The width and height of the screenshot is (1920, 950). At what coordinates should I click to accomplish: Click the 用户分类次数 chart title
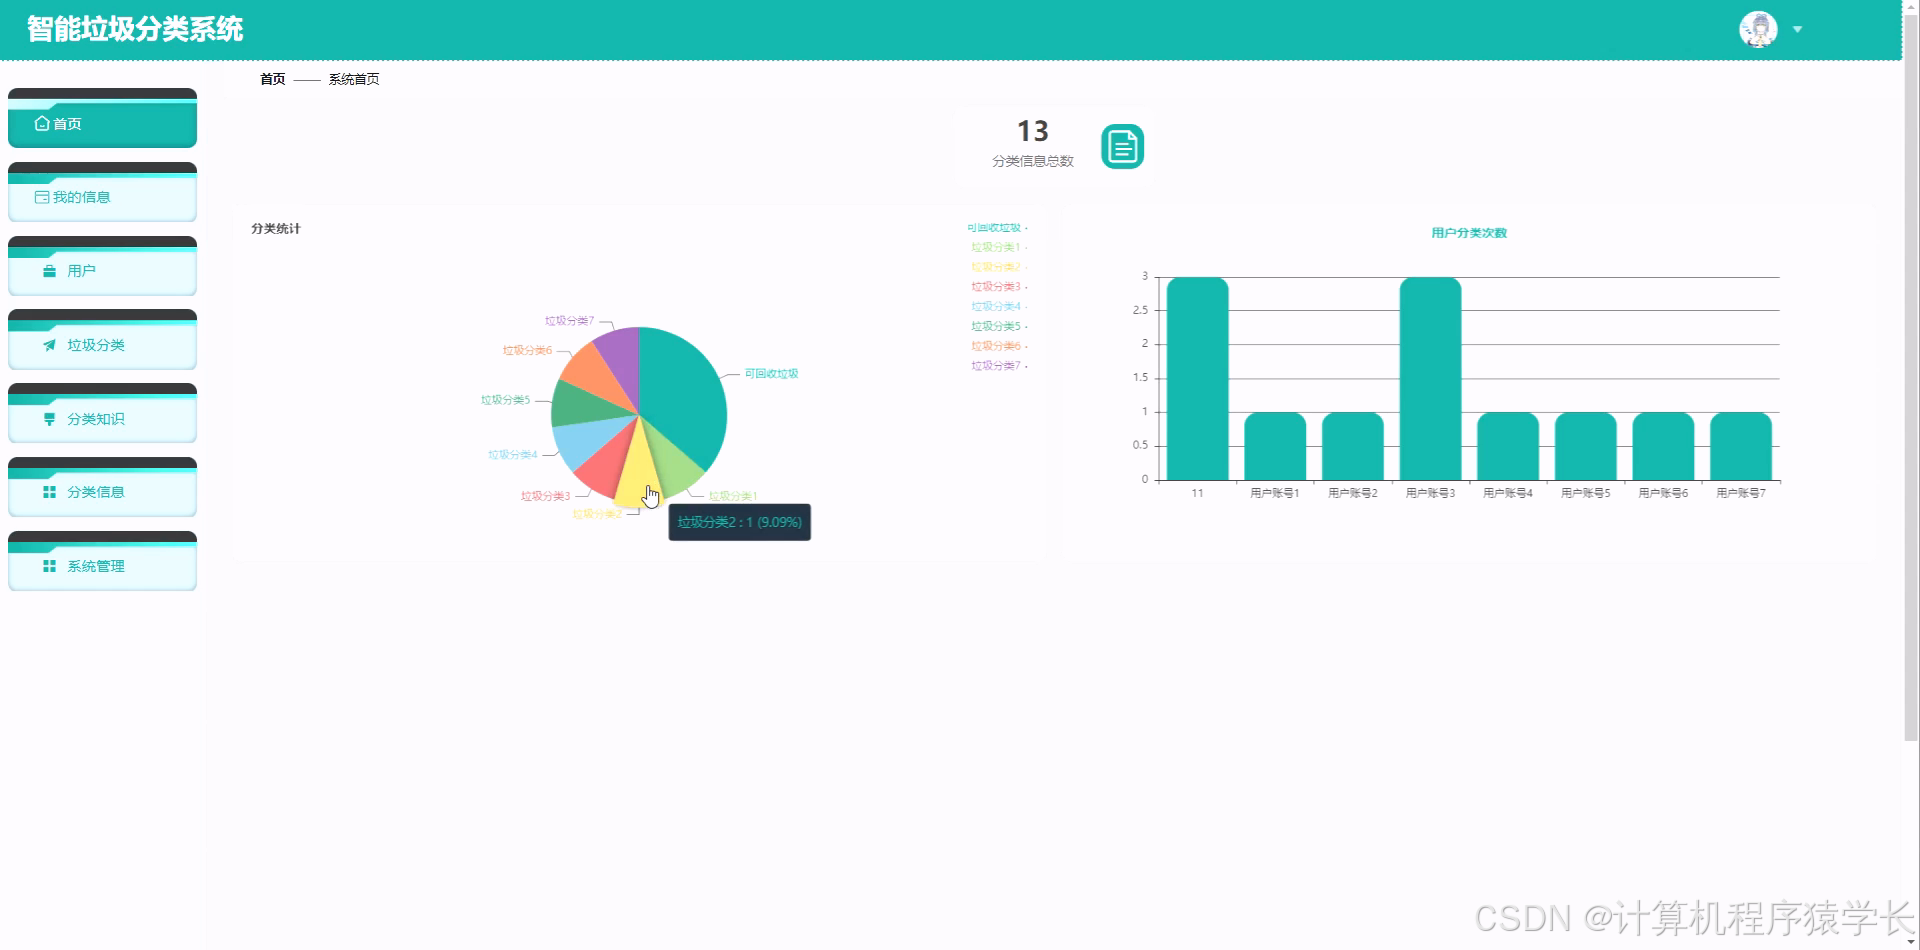click(x=1469, y=233)
